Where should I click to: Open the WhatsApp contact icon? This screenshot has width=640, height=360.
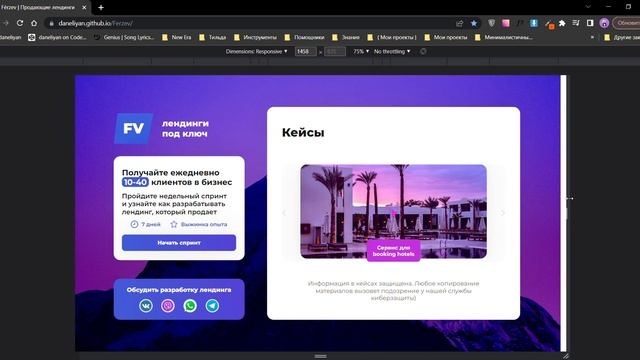click(x=190, y=305)
